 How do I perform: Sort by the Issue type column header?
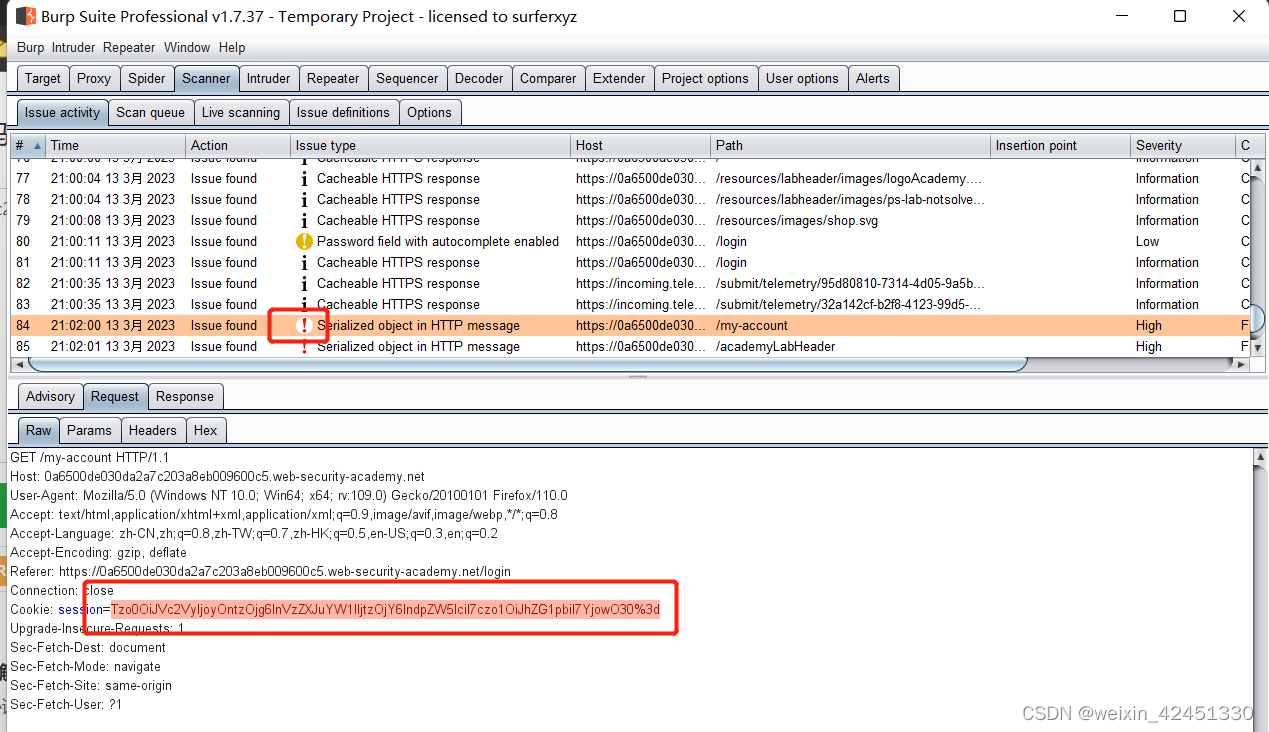click(x=431, y=146)
